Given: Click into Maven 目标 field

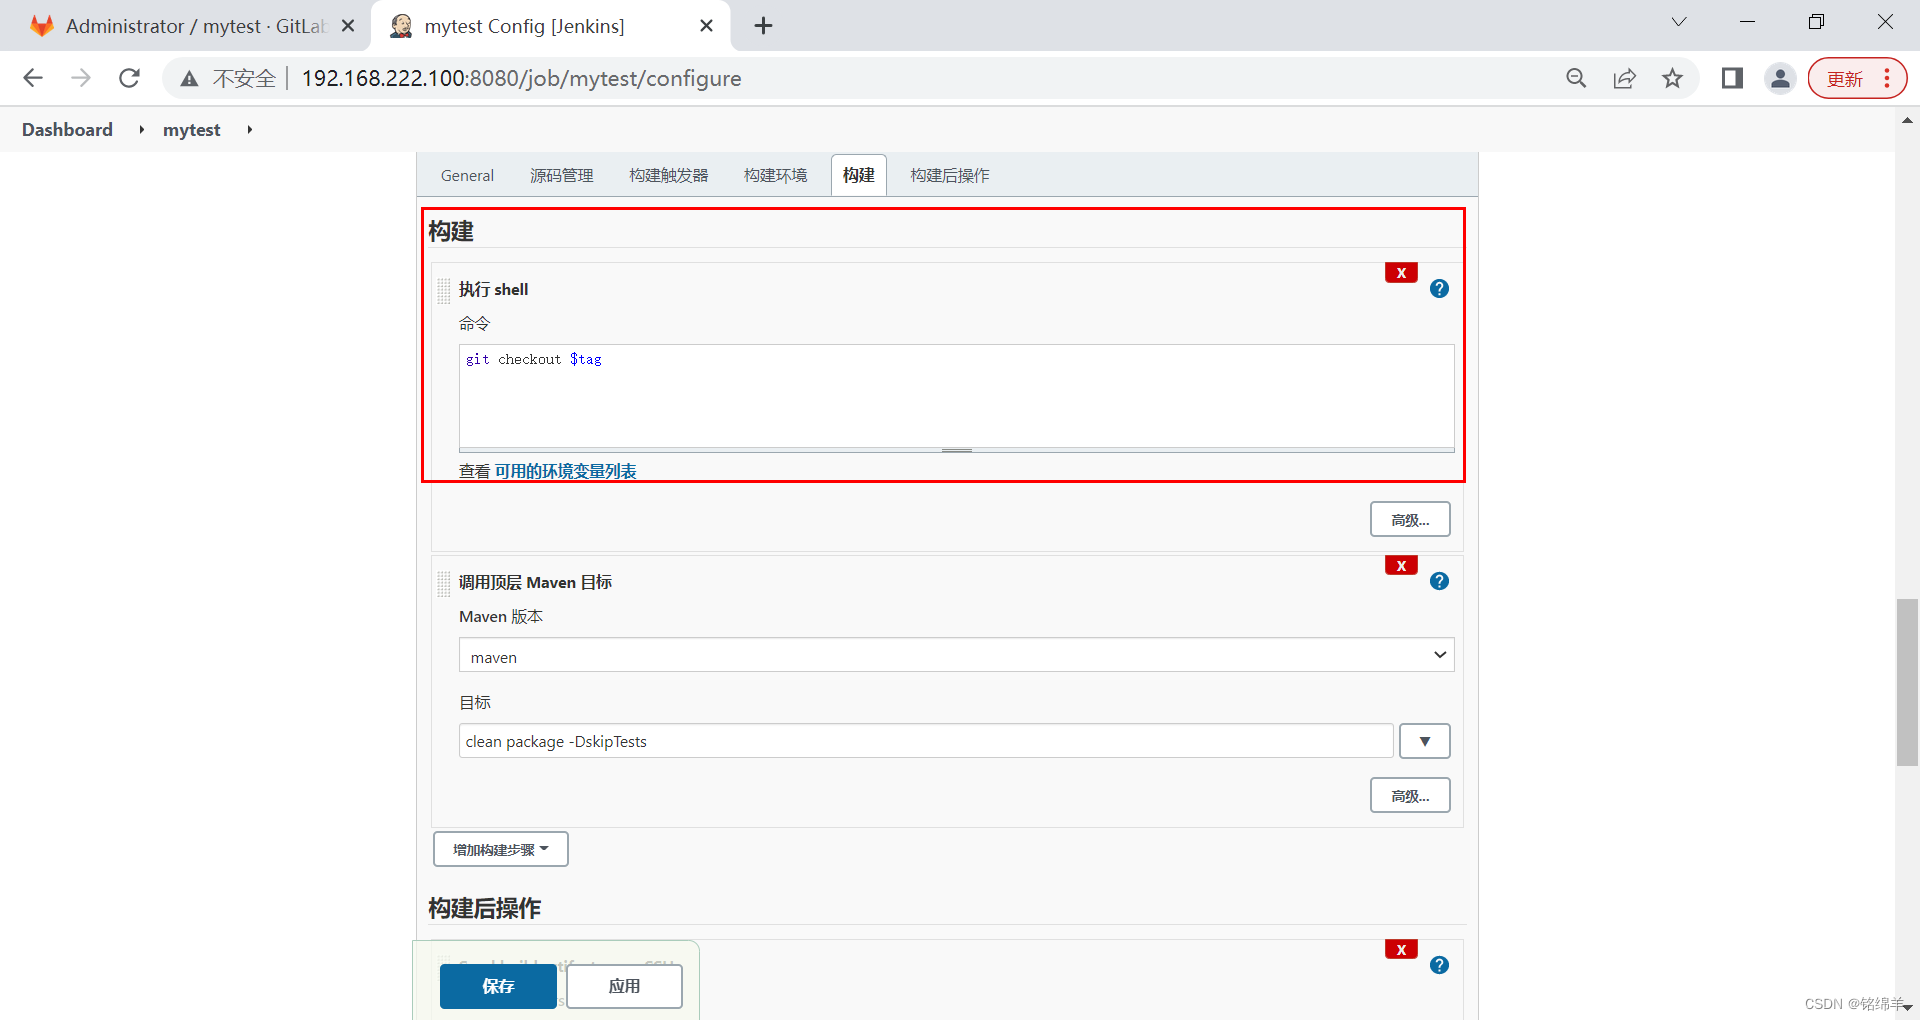Looking at the screenshot, I should click(926, 741).
